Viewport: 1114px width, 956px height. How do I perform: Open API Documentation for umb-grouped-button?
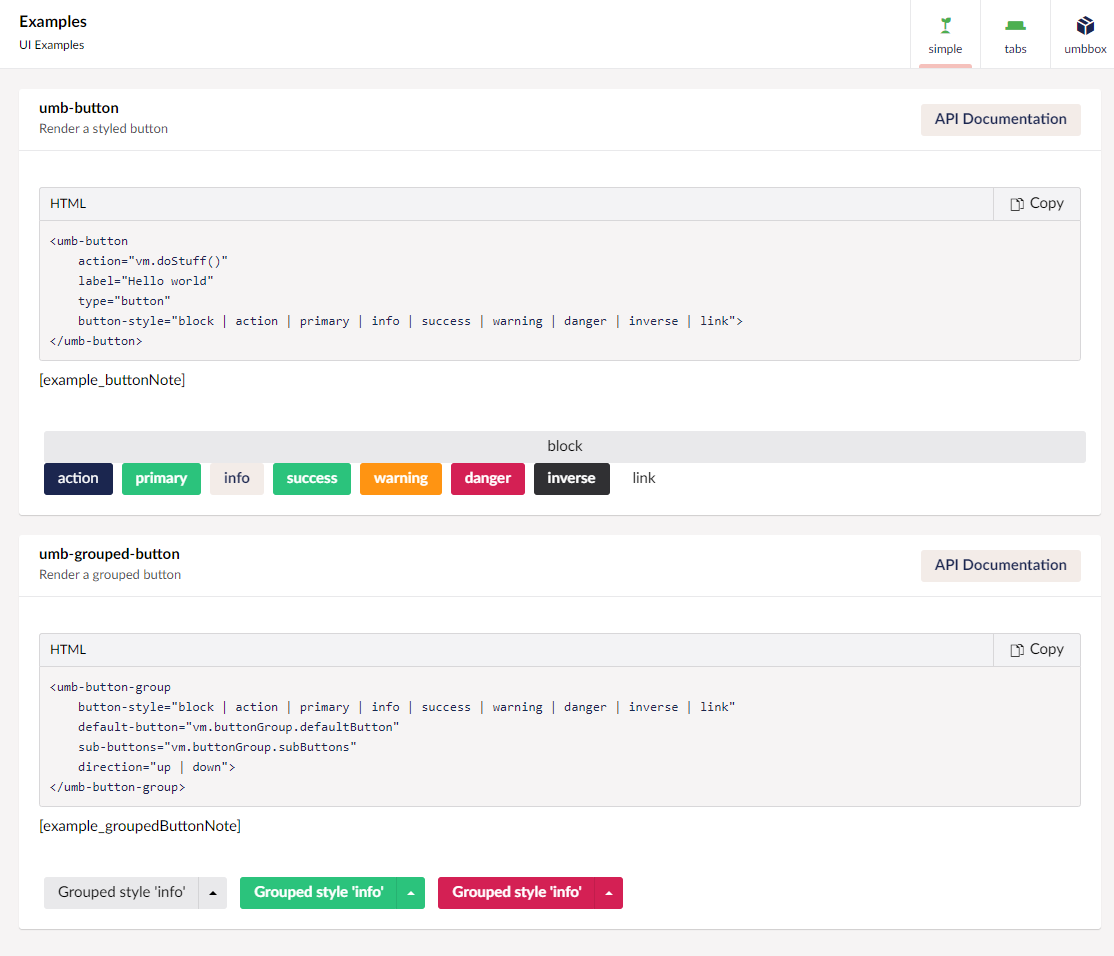(x=1000, y=565)
